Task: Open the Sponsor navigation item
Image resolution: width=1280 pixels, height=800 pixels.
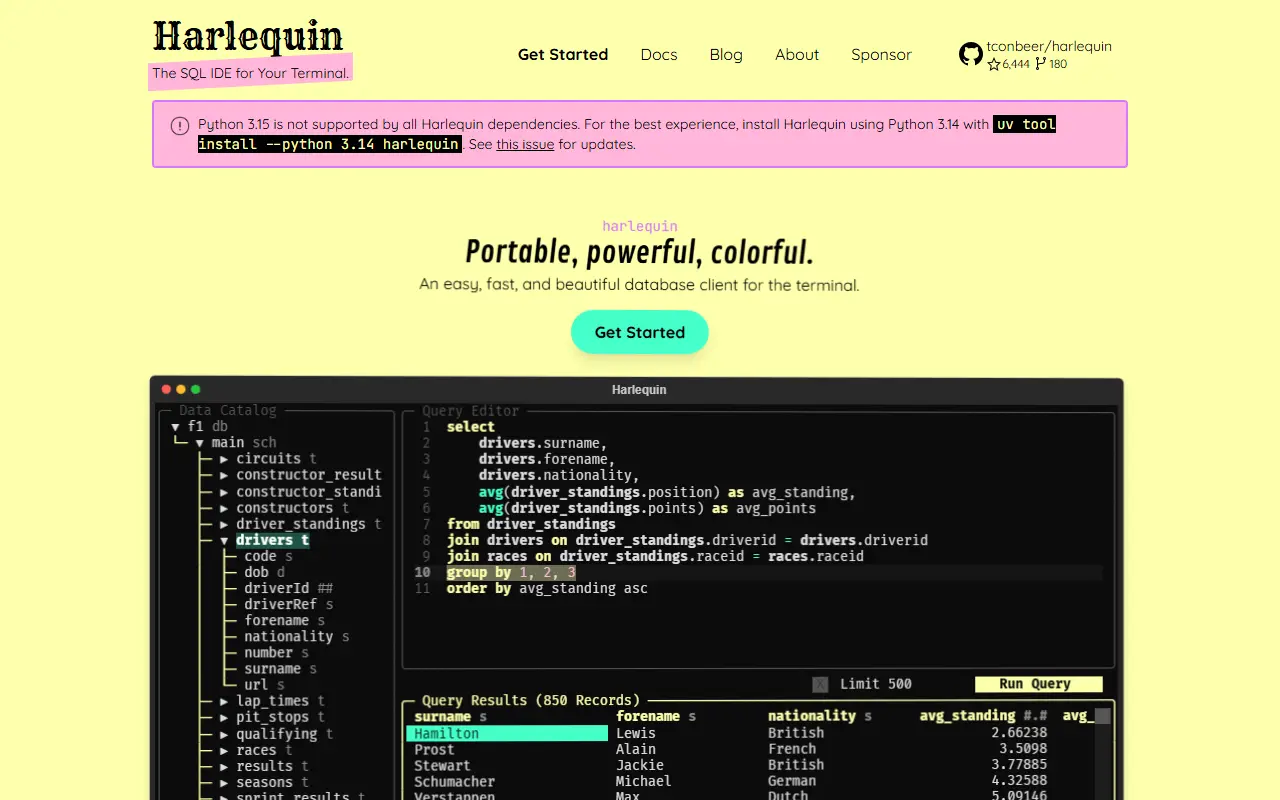Action: [881, 55]
